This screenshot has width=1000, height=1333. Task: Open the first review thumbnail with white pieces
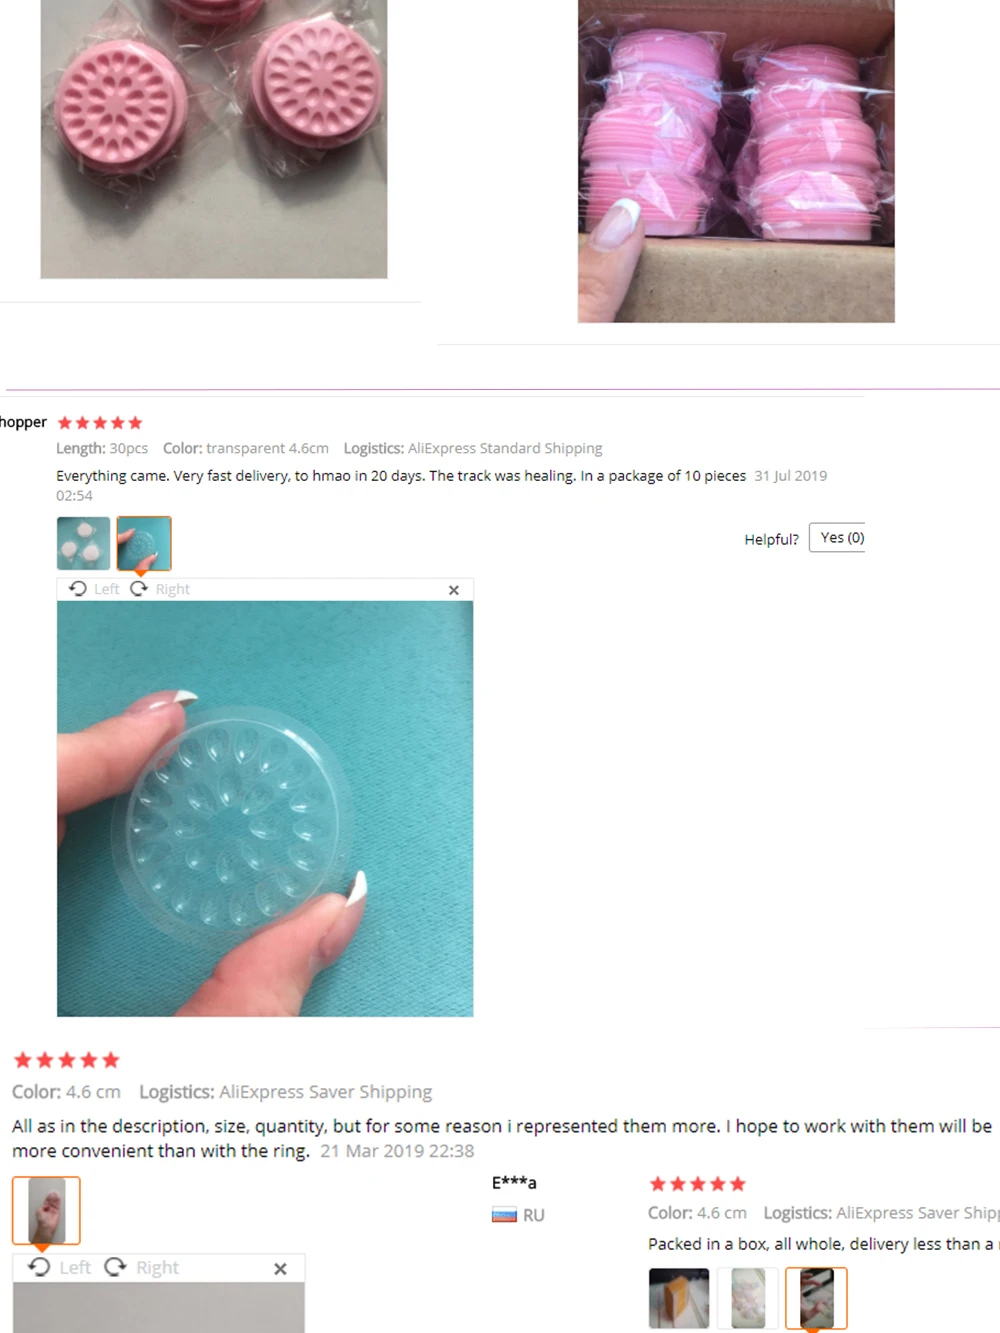click(83, 543)
